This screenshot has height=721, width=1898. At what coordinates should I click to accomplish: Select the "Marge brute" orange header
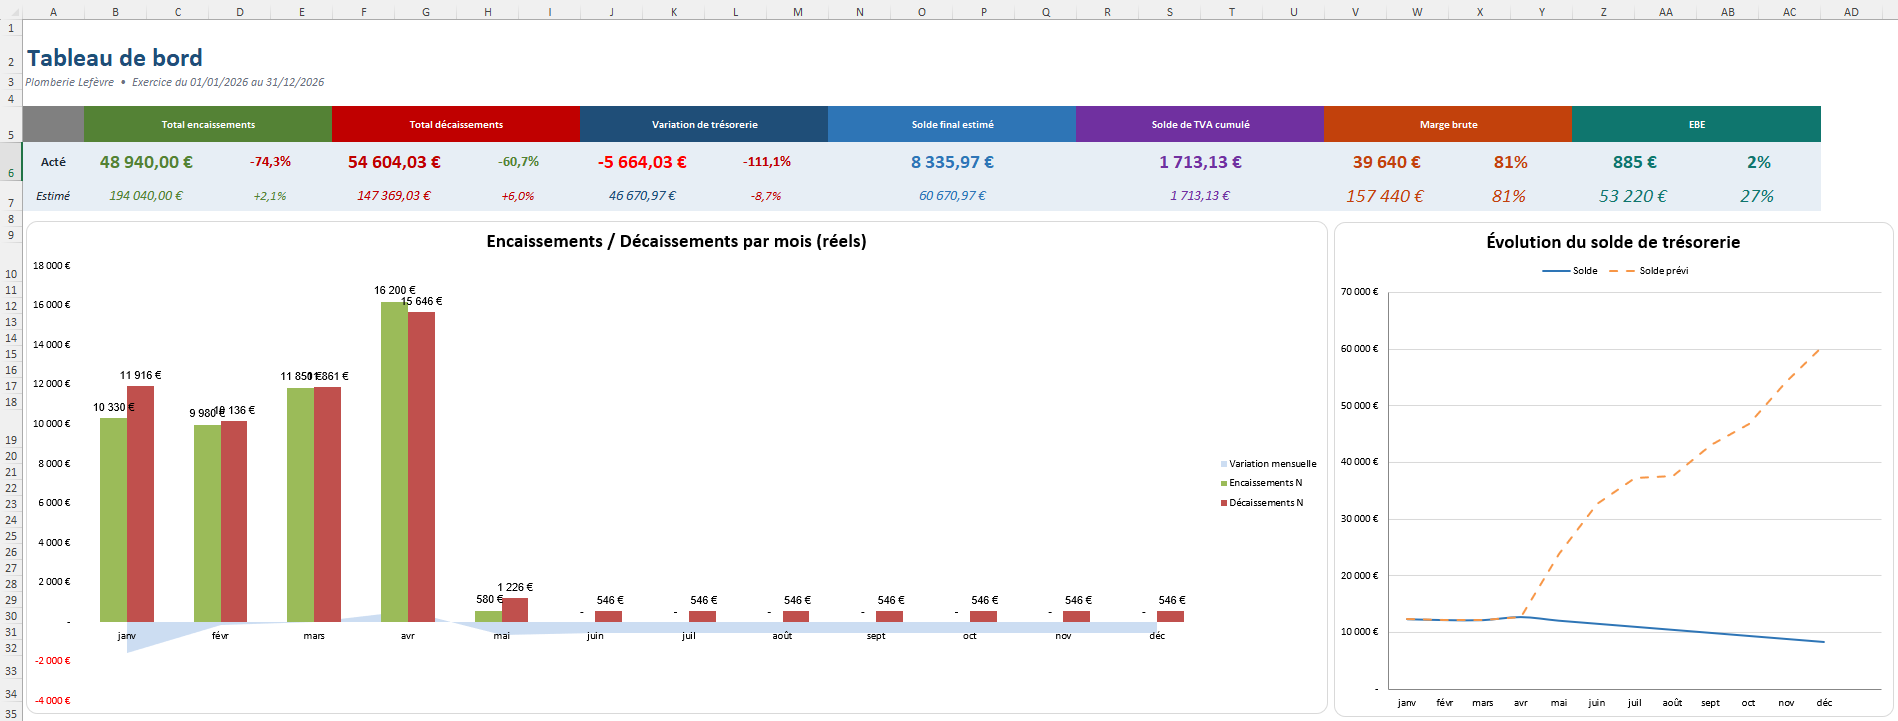(x=1448, y=124)
